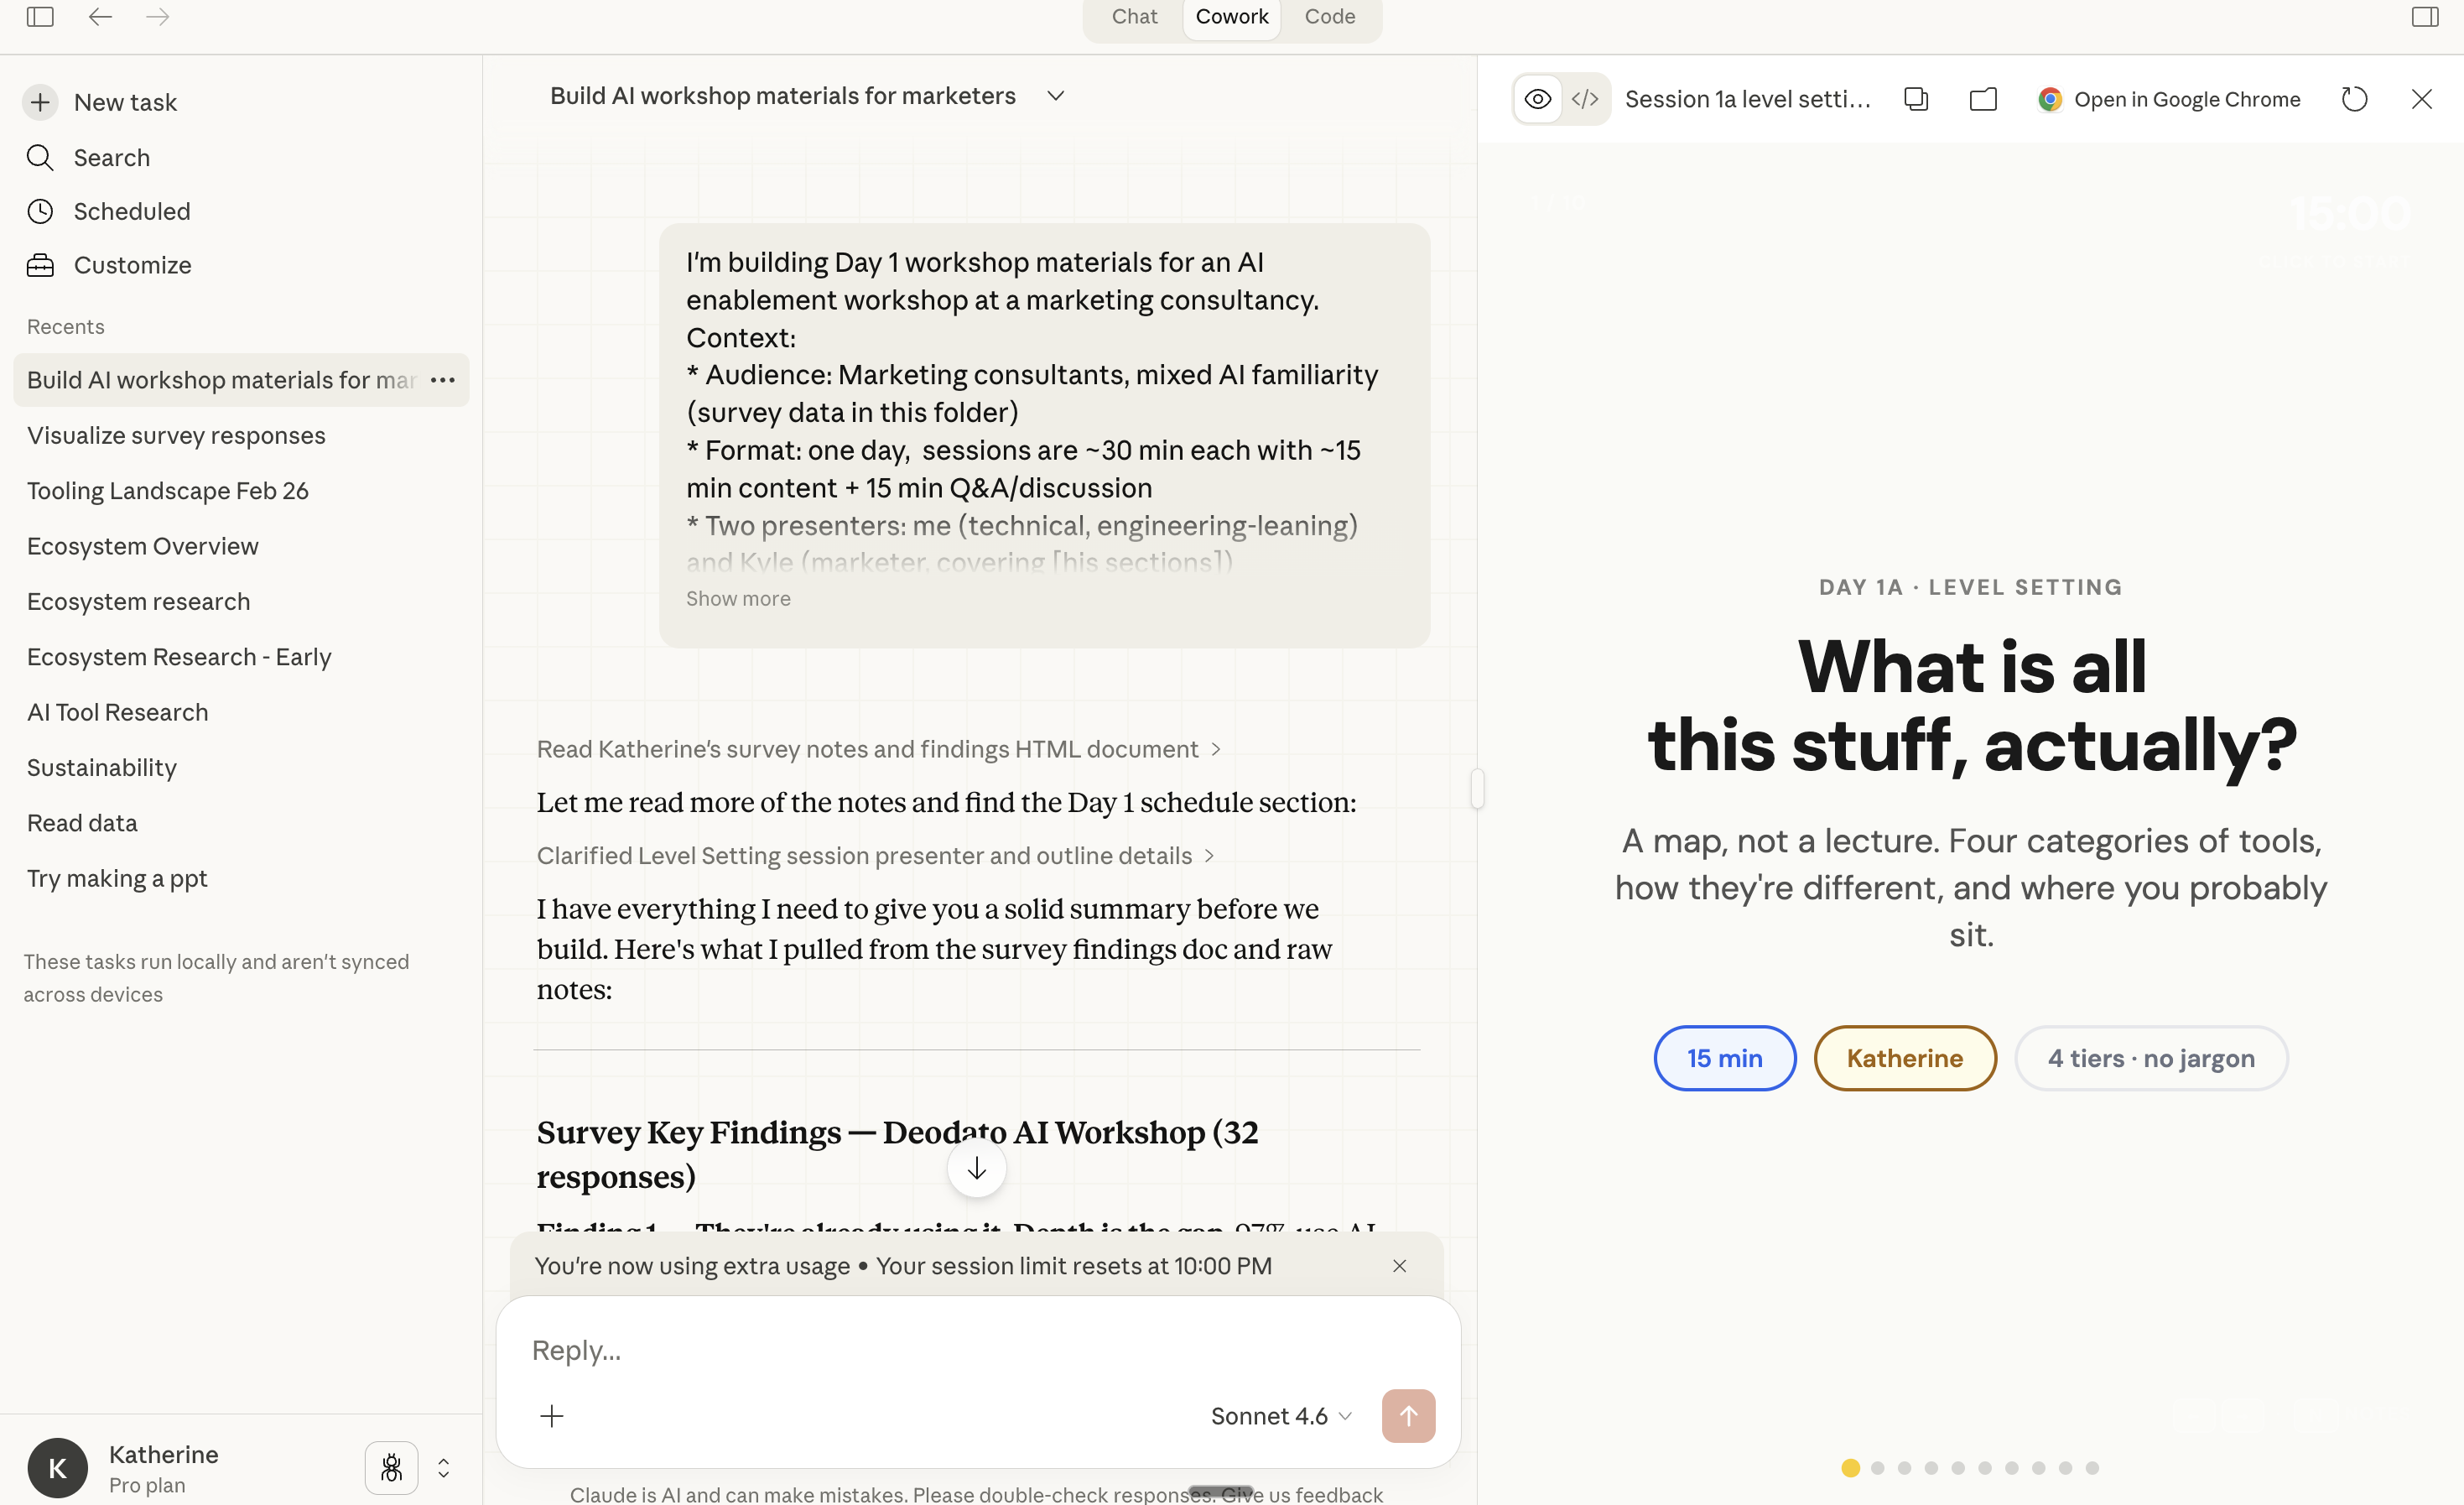
Task: Switch to code view toggle
Action: [1585, 99]
